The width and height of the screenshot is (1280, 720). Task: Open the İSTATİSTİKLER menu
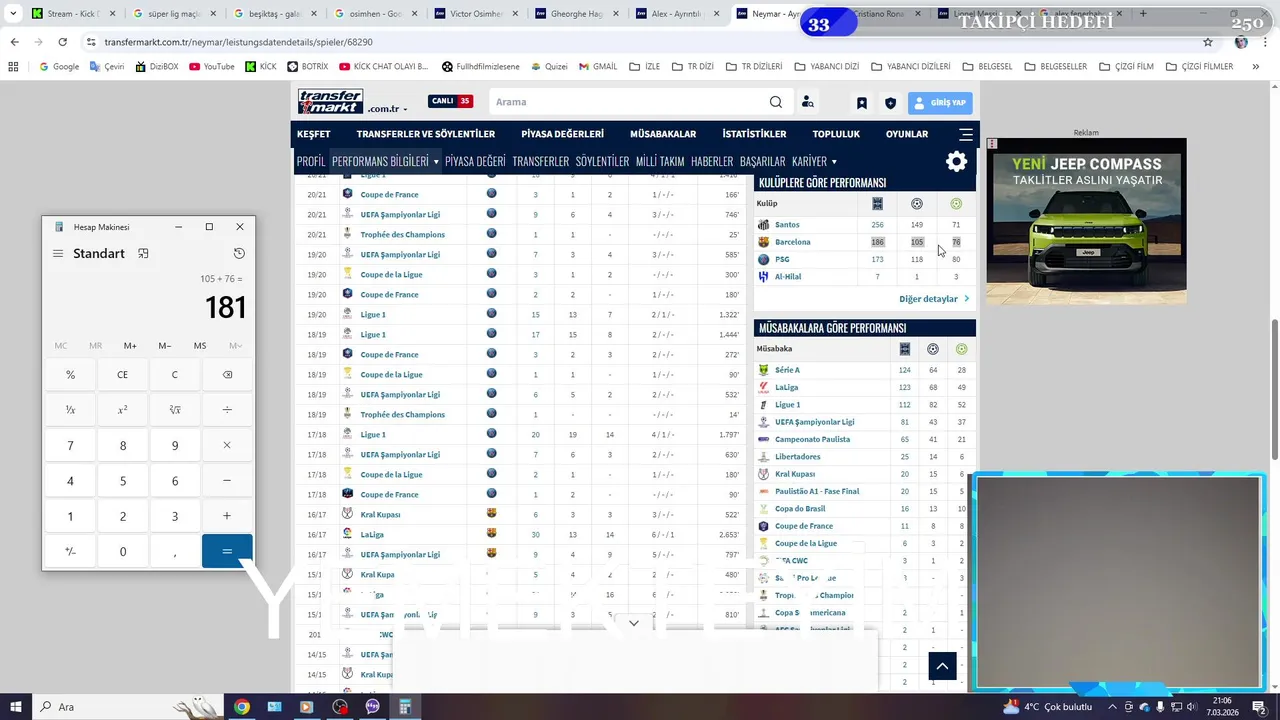754,134
